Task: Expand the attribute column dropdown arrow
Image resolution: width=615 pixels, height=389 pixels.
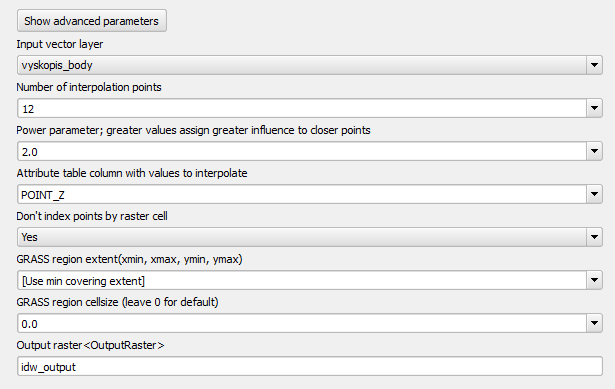Action: 594,194
